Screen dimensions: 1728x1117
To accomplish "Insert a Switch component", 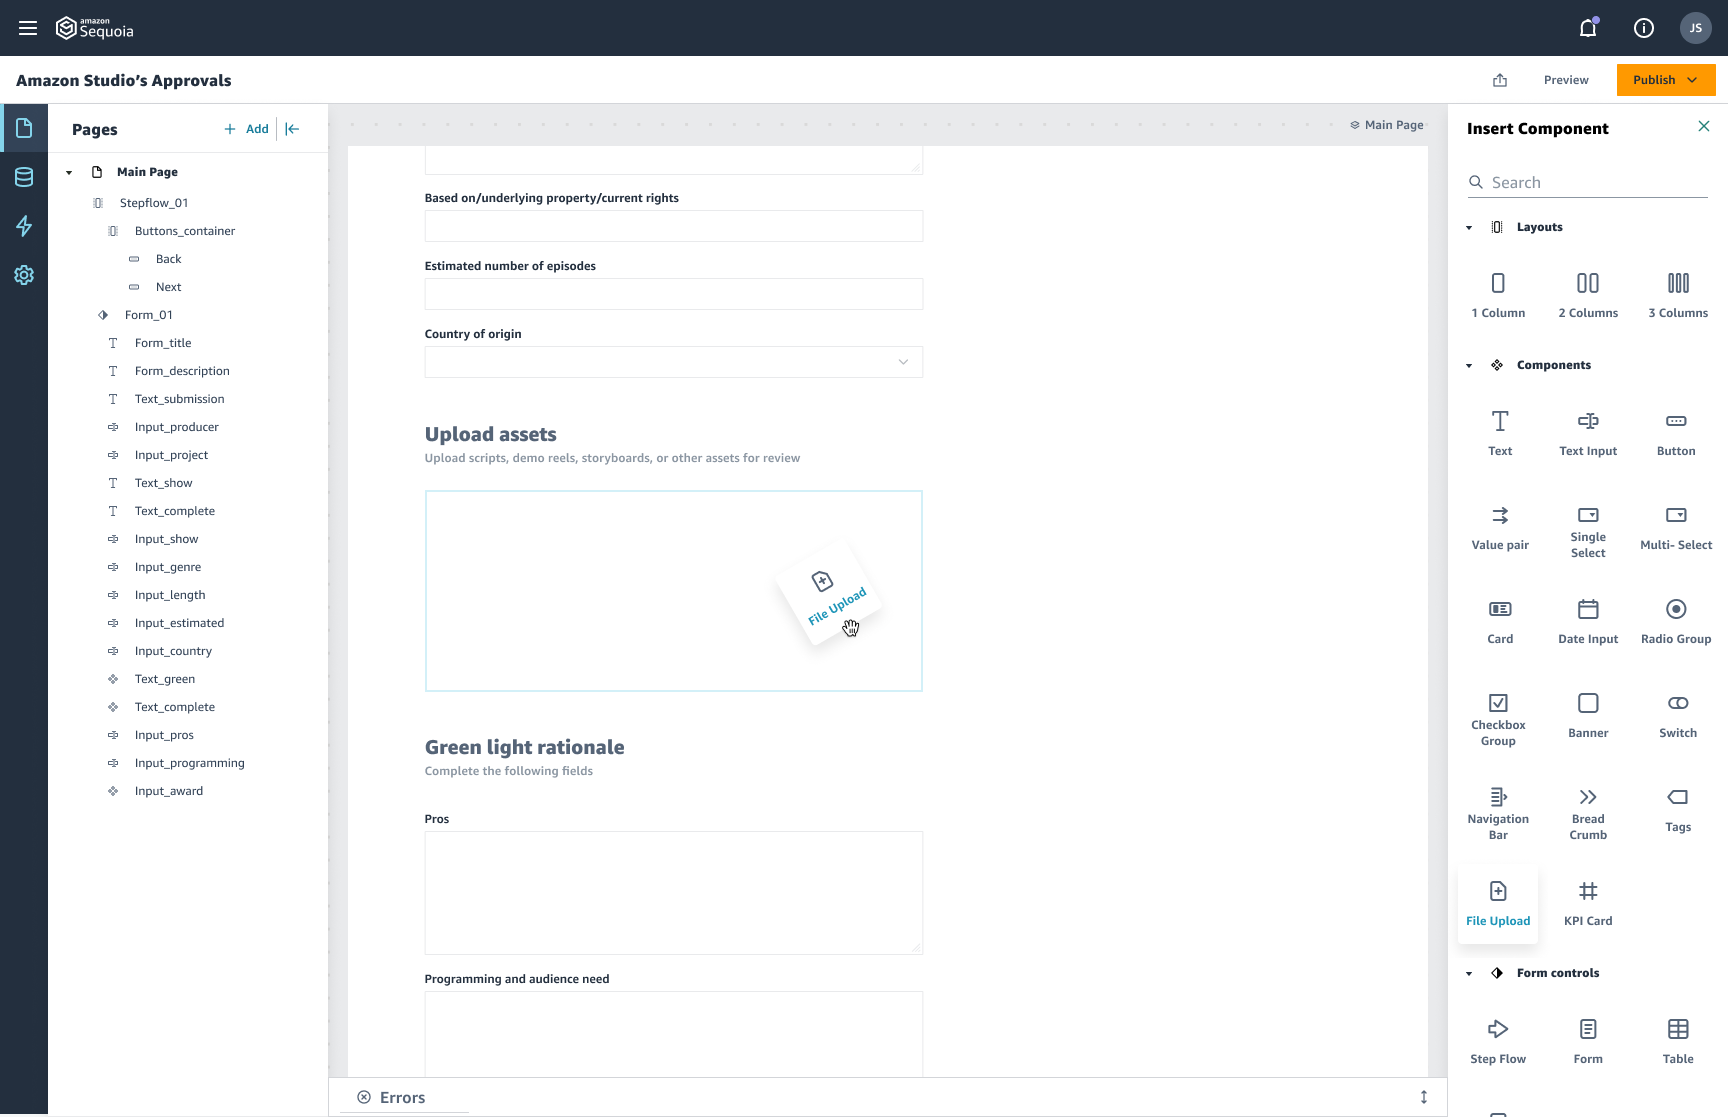I will pyautogui.click(x=1677, y=712).
